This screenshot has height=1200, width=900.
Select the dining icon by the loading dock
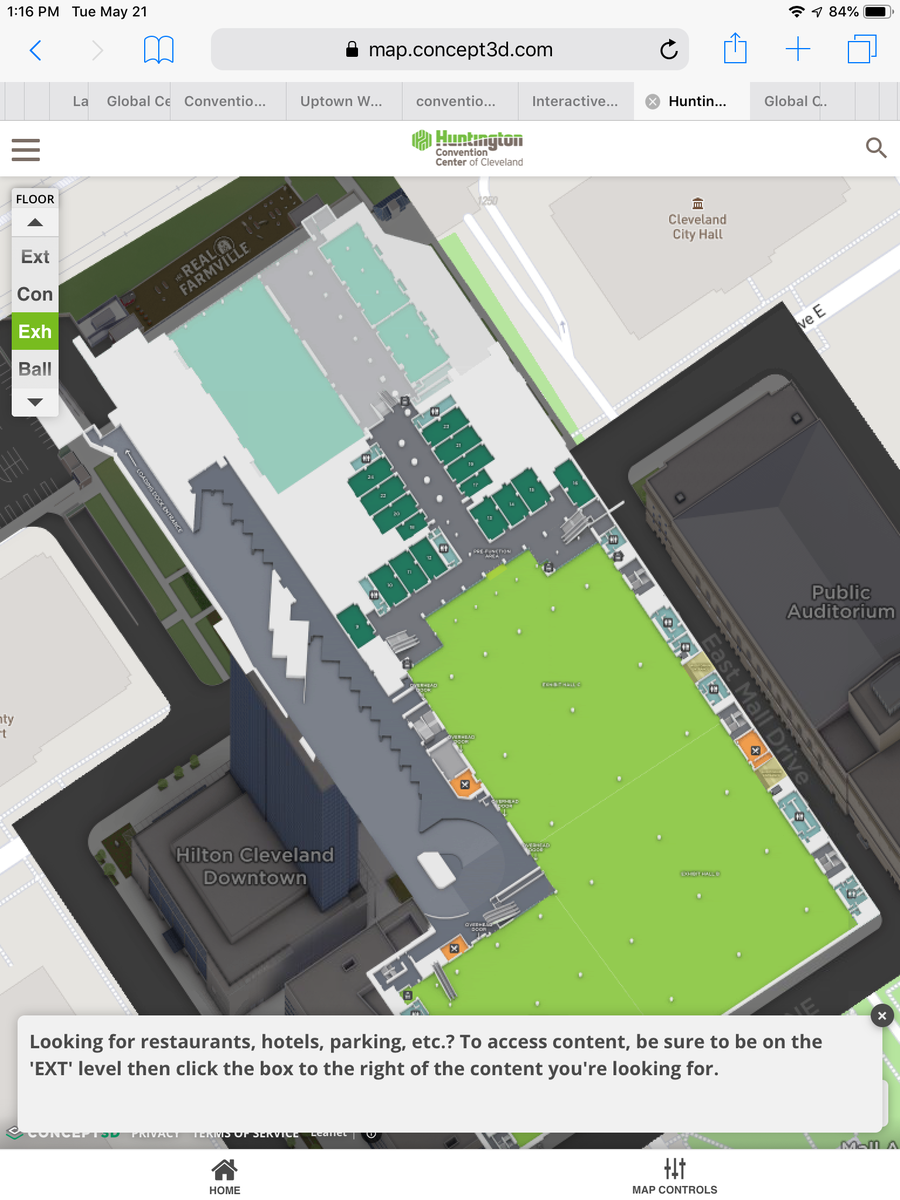(x=466, y=786)
